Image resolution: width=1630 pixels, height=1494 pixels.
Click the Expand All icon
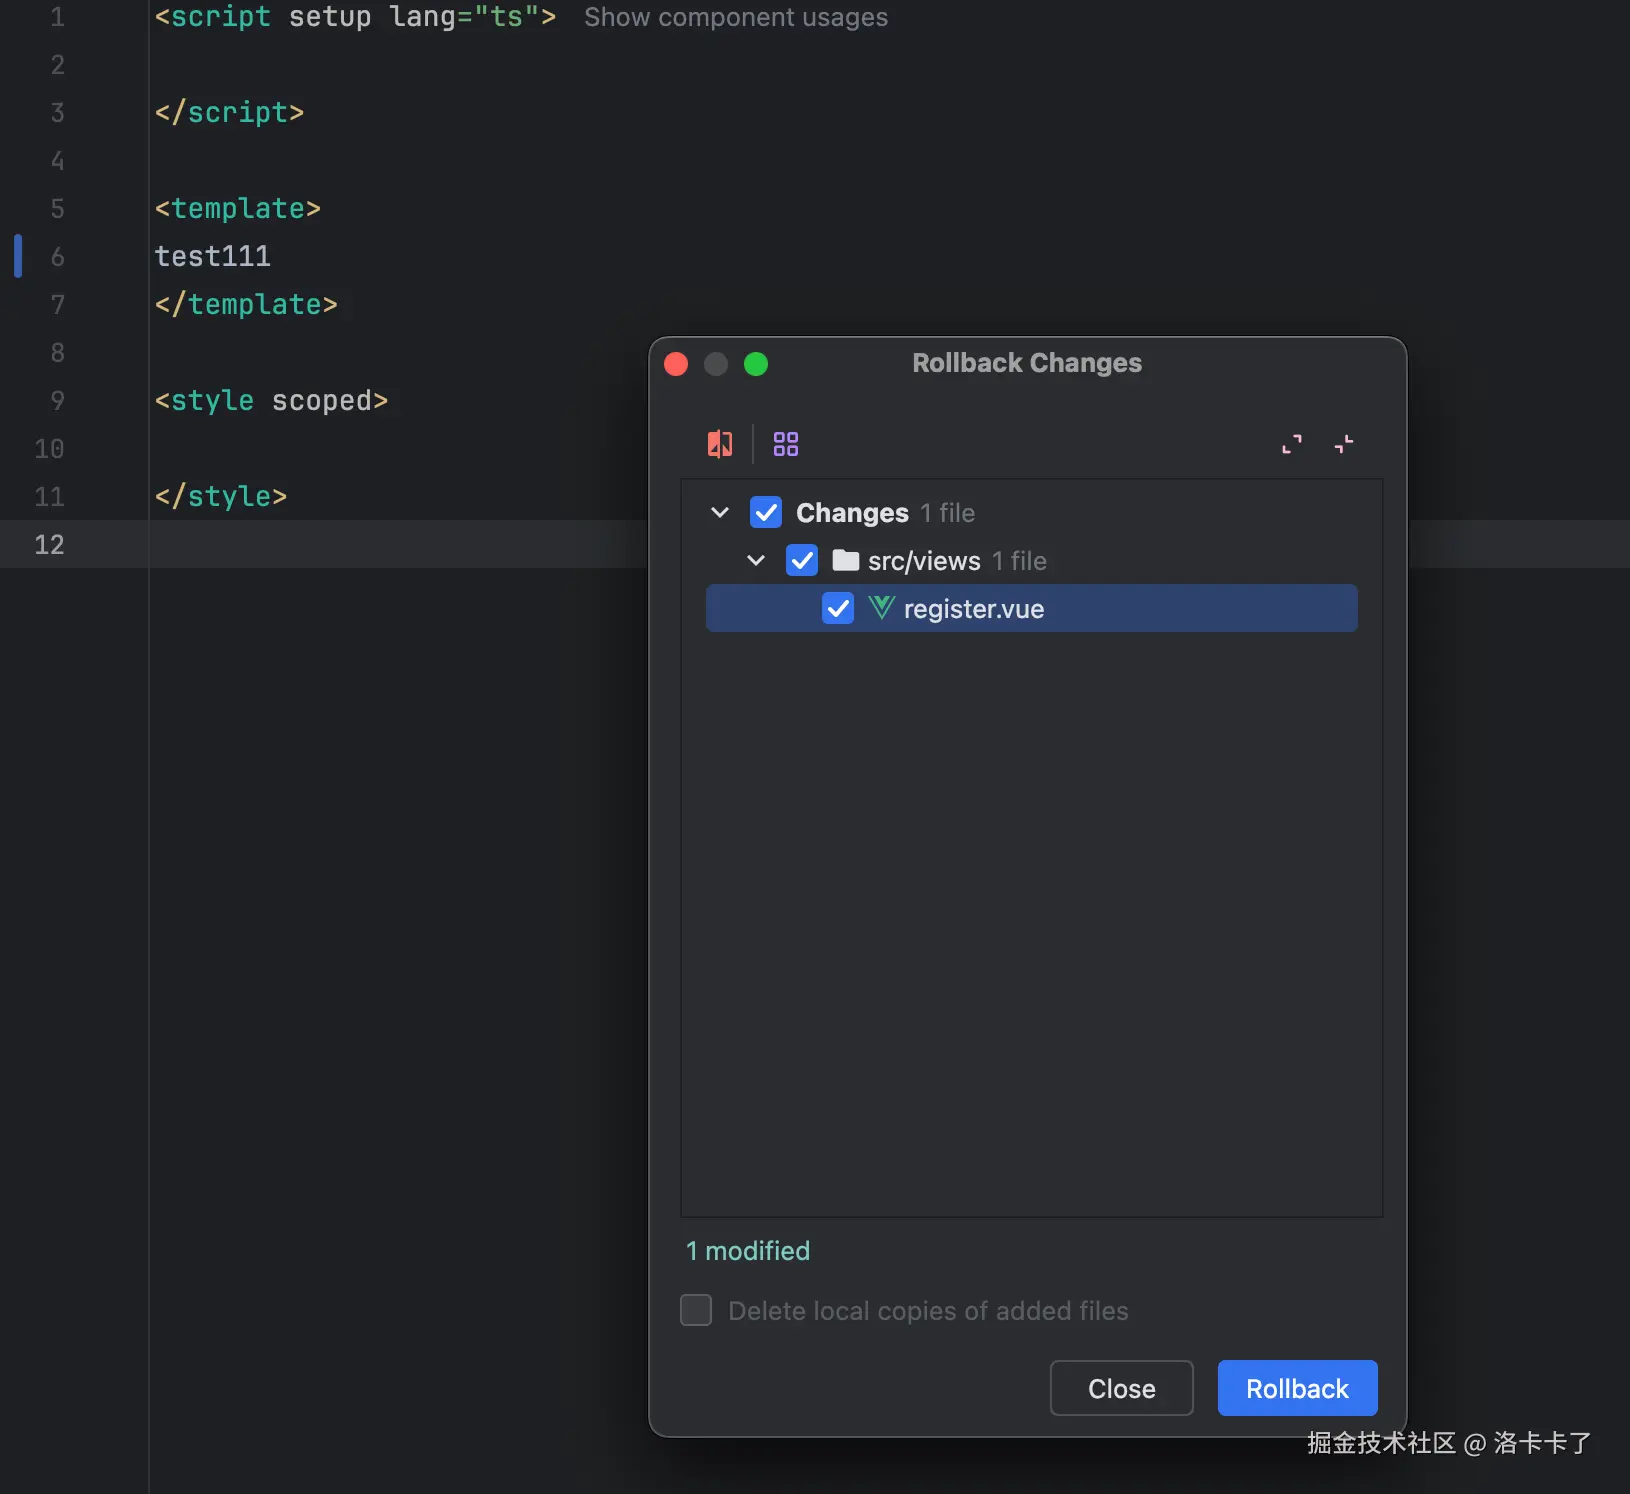(x=1292, y=444)
